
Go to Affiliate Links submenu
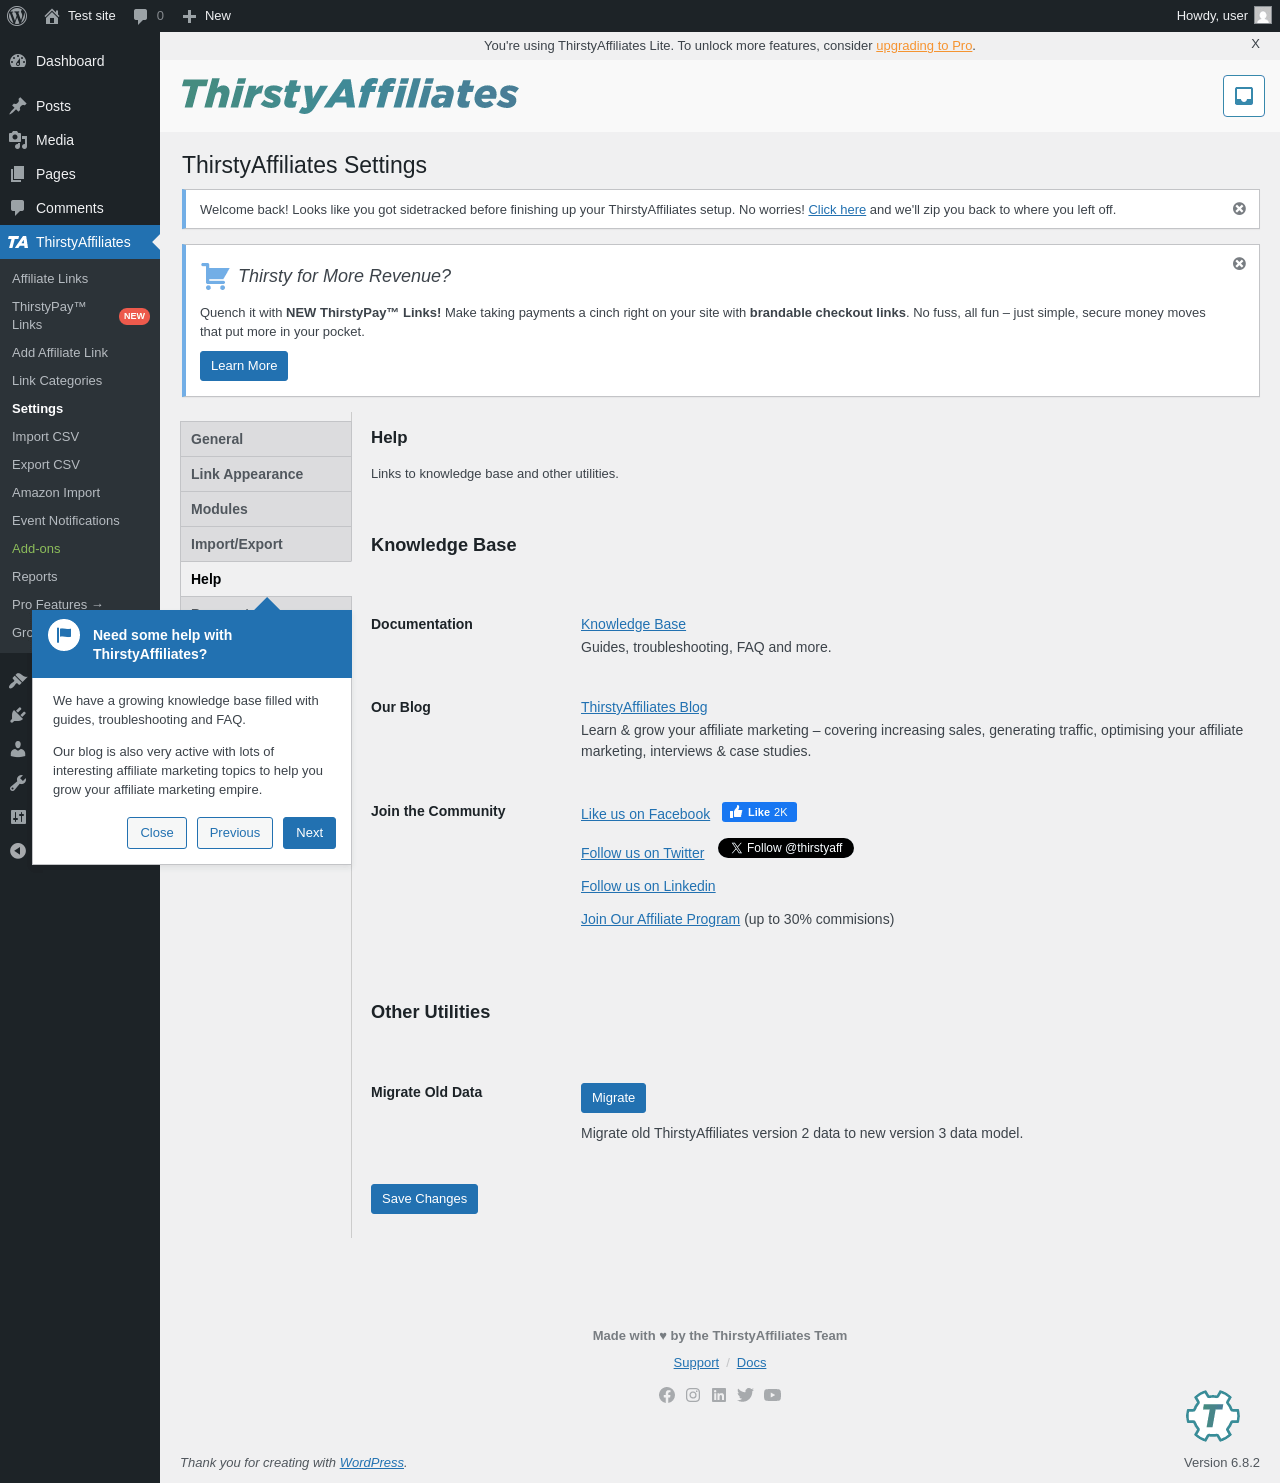coord(80,279)
